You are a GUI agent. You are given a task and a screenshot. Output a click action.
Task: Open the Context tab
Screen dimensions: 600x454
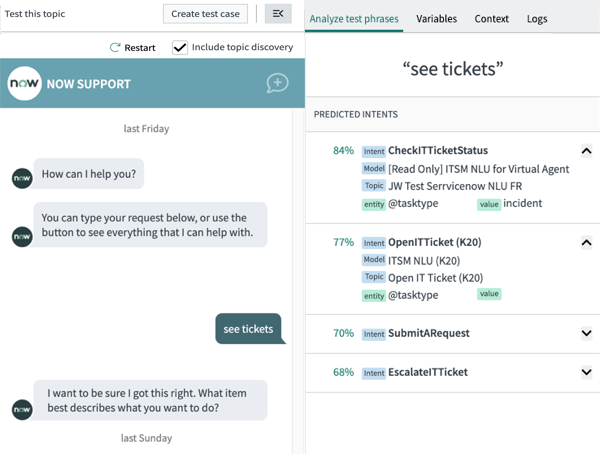(x=491, y=19)
